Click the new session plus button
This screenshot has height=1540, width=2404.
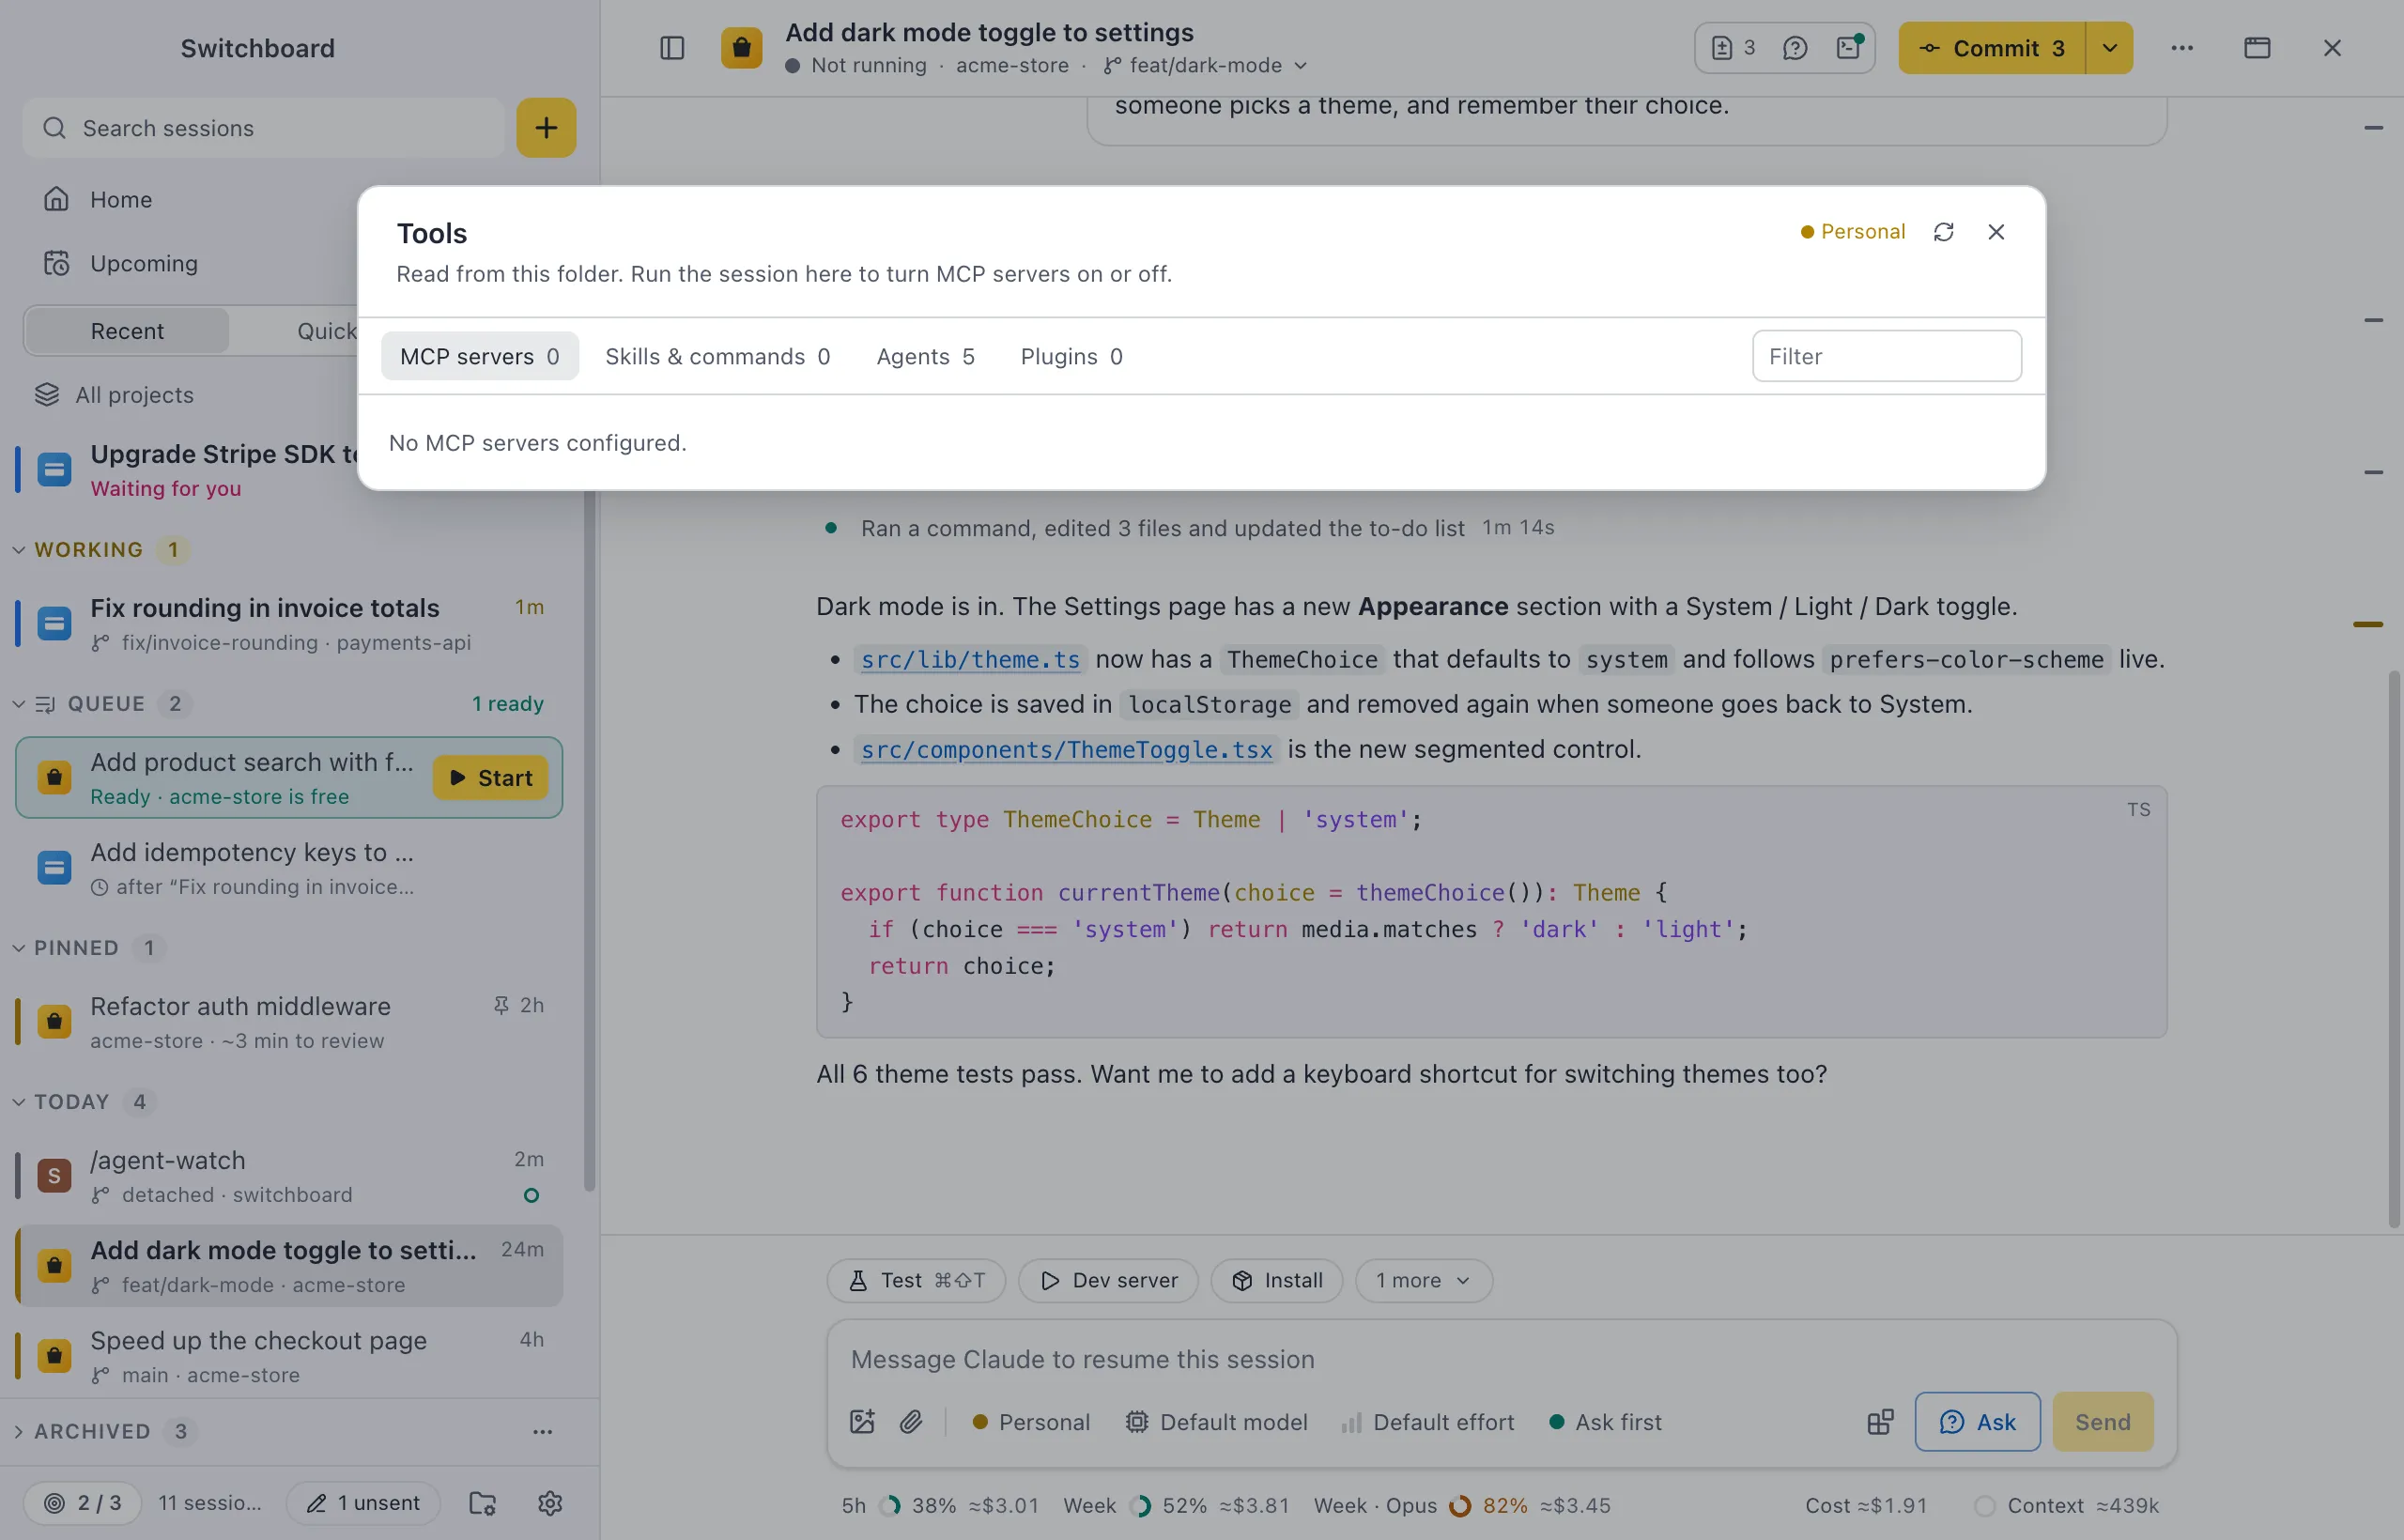point(546,128)
